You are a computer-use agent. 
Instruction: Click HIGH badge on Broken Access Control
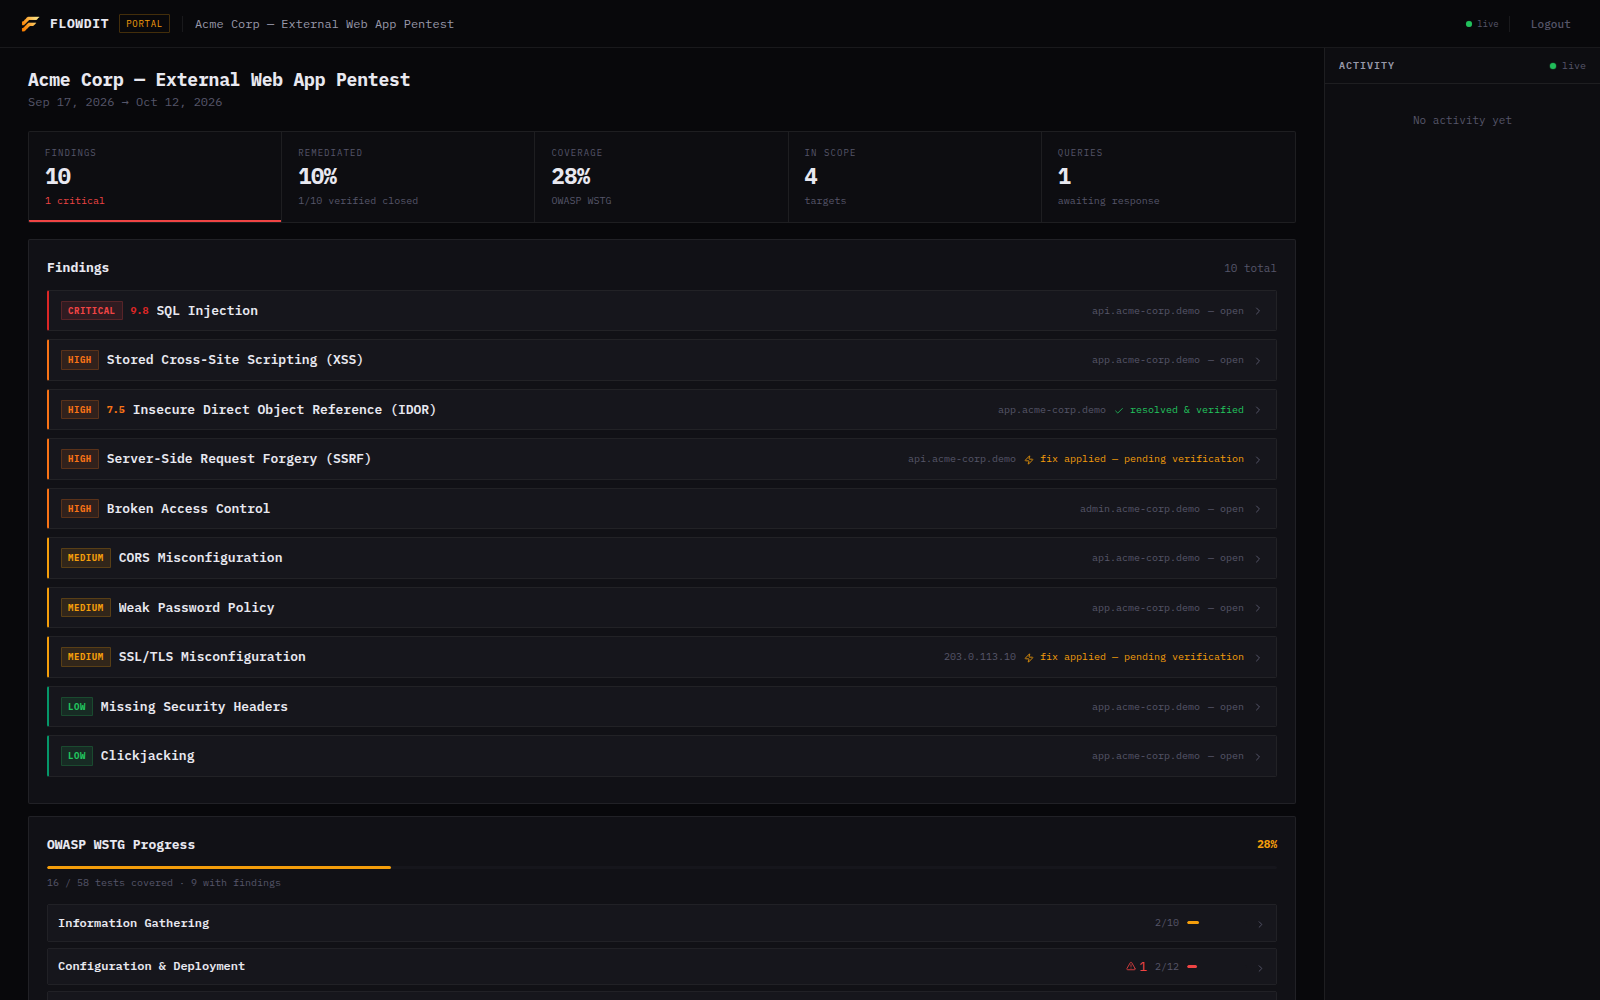click(80, 509)
